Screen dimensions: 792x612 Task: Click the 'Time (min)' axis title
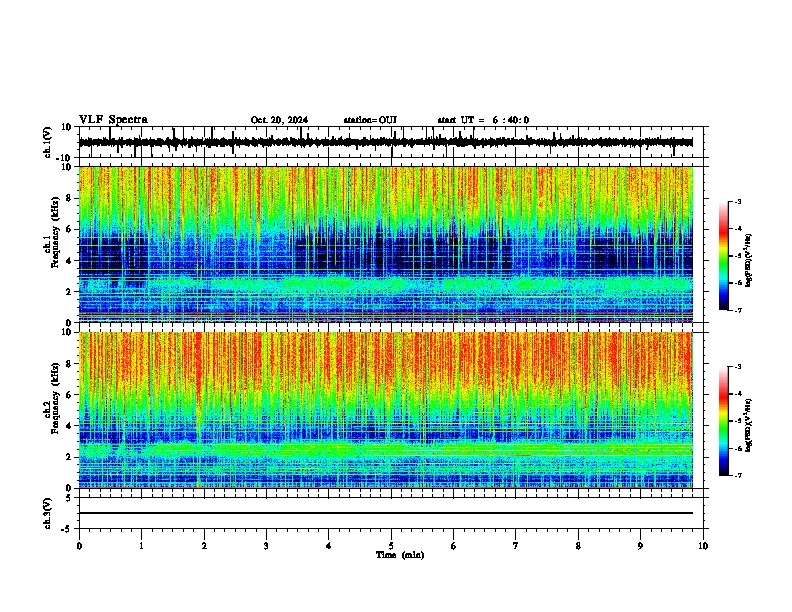click(400, 555)
